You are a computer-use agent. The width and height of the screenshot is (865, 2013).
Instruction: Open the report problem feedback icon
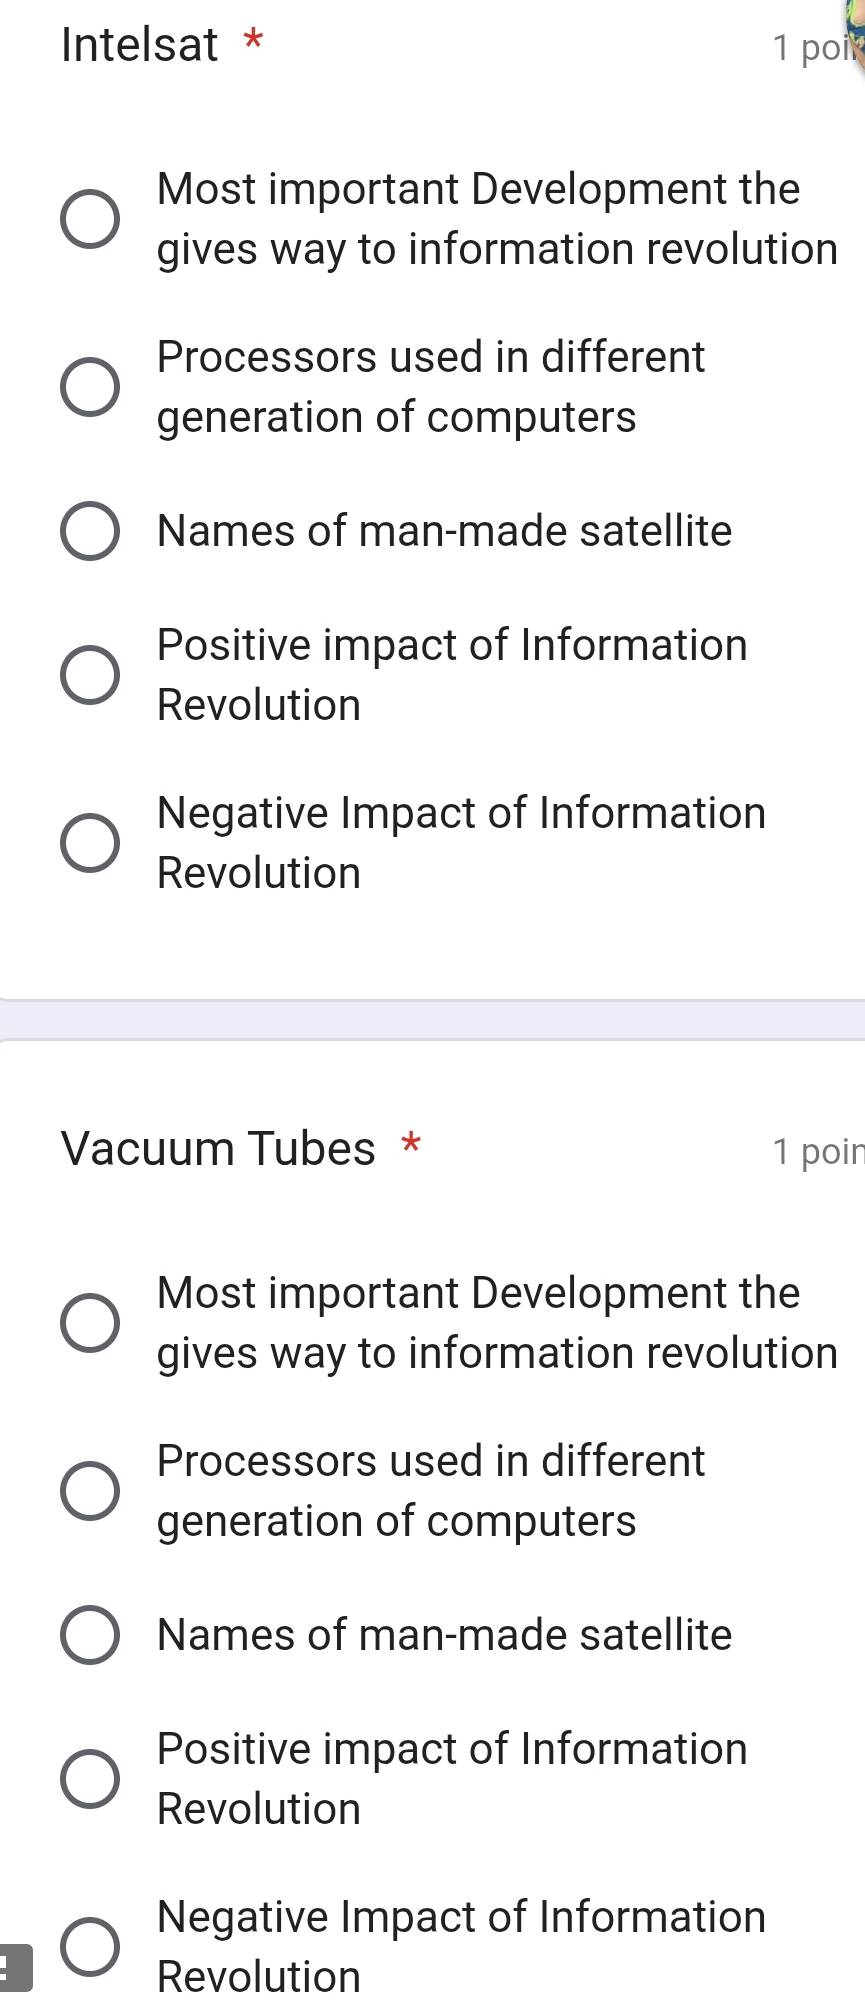coord(14,1968)
